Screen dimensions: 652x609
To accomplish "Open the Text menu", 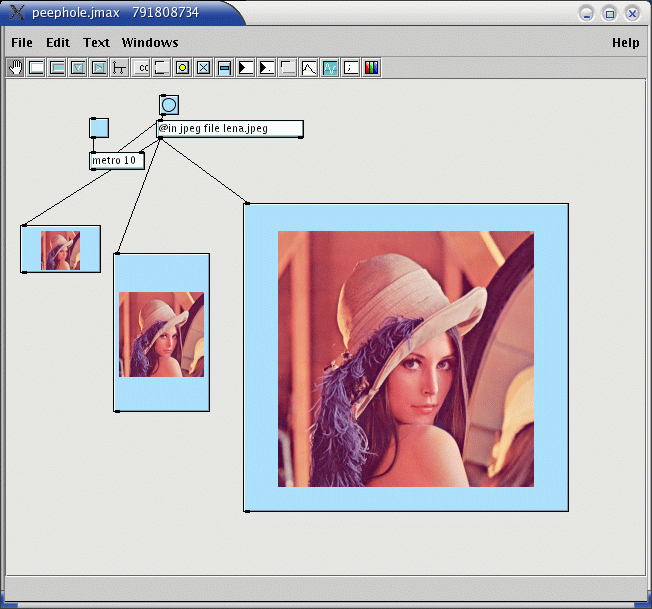I will coord(96,42).
